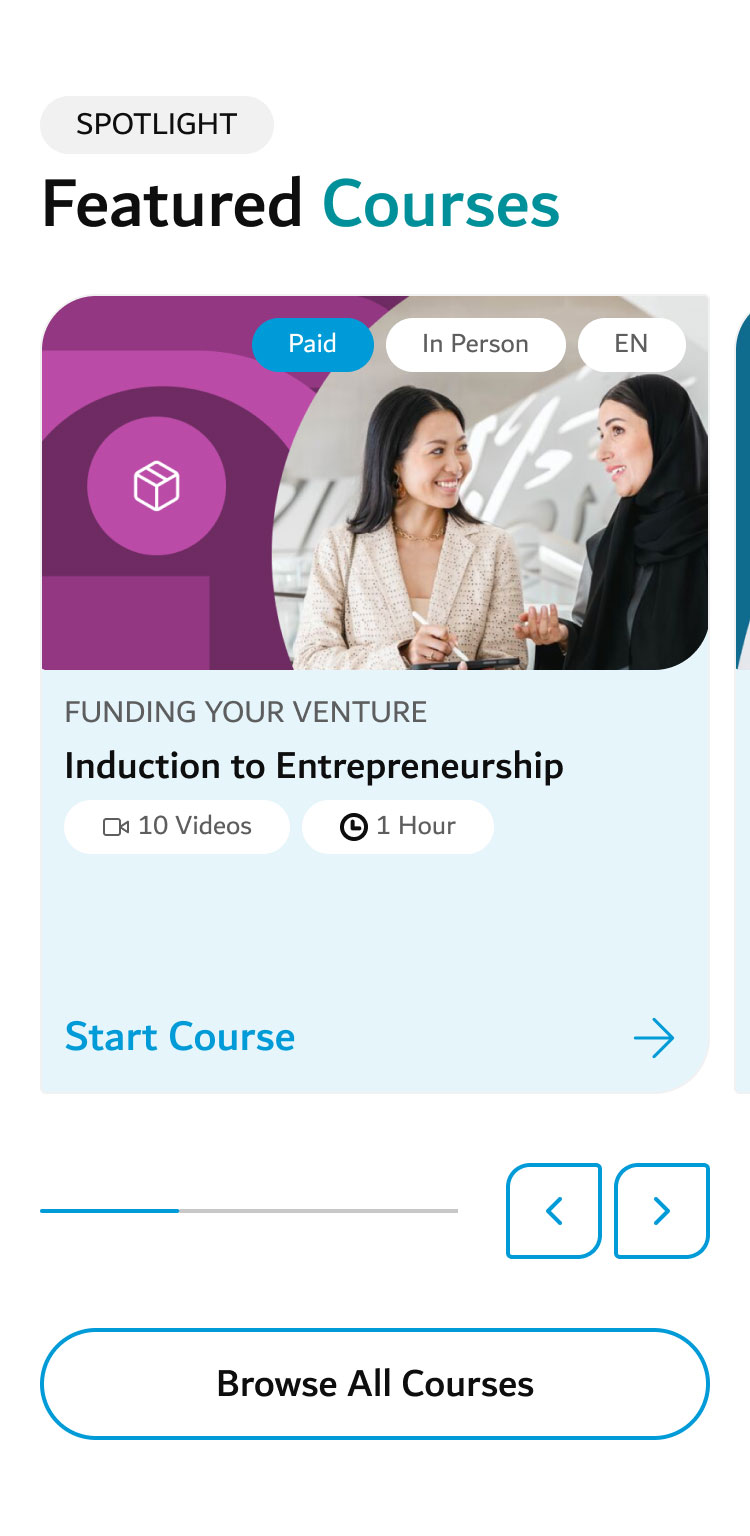Go to the previous carousel slide
The height and width of the screenshot is (1536, 750).
tap(554, 1211)
